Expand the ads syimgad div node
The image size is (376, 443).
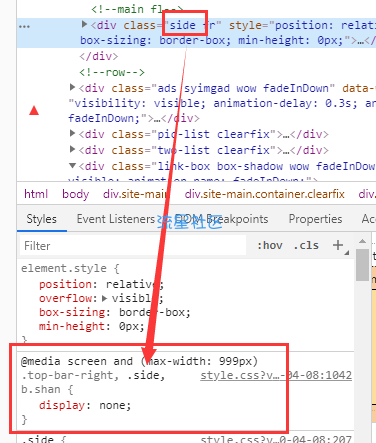[72, 88]
